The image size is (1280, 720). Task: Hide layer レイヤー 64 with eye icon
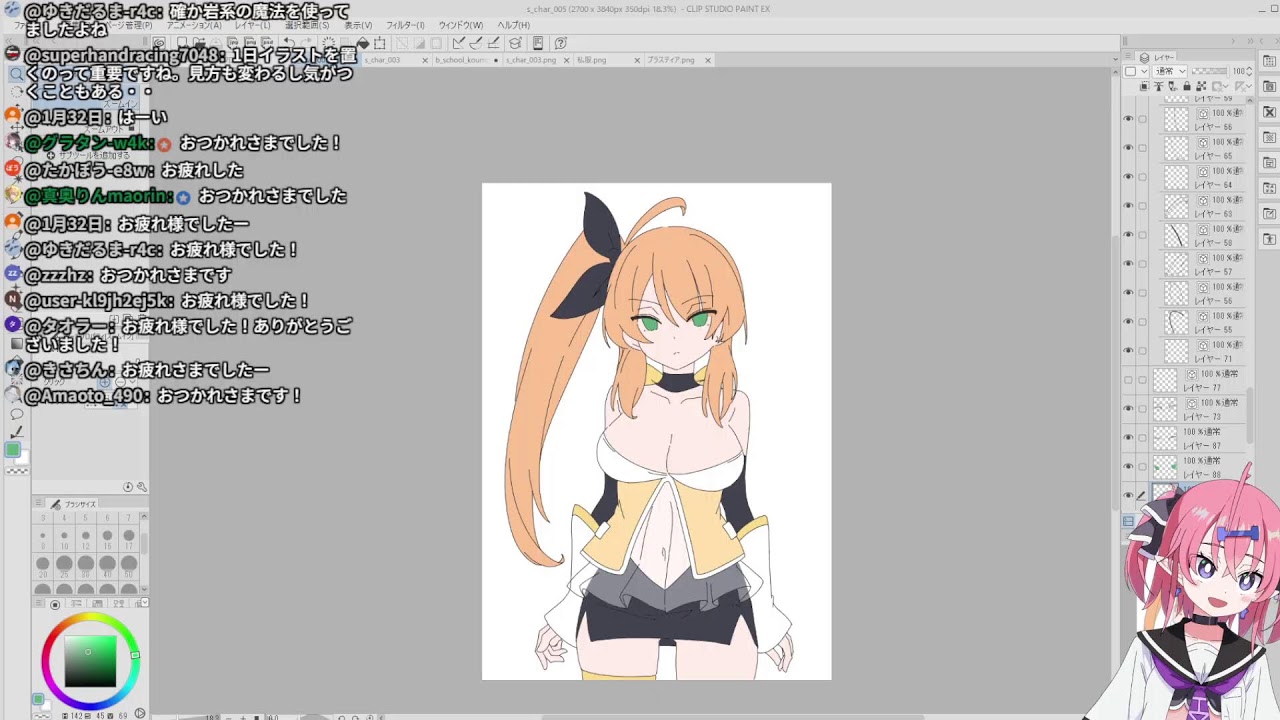coord(1129,176)
